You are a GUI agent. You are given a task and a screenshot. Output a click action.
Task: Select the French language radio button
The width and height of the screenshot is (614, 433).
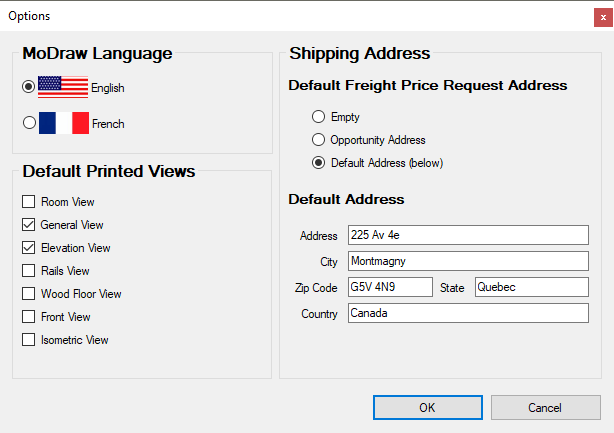coord(28,124)
